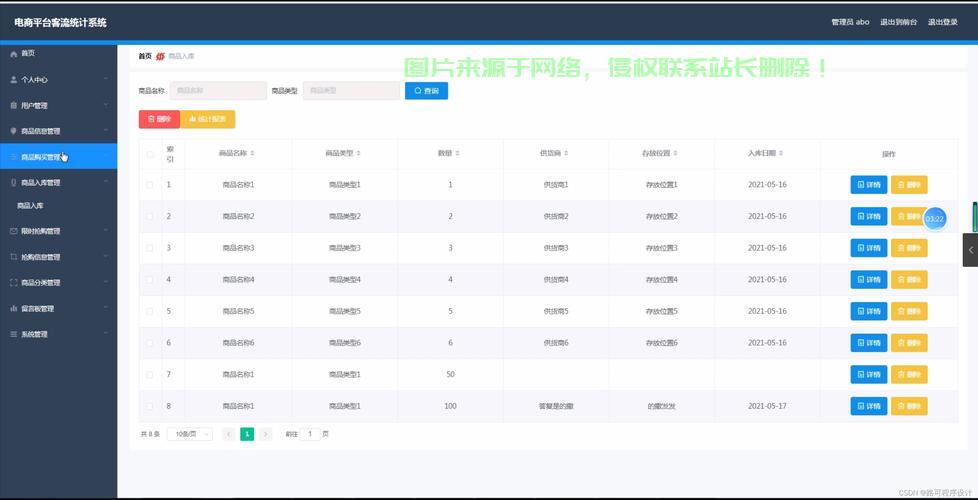This screenshot has height=500, width=978.
Task: Click 管理员 abo in the top bar
Action: pyautogui.click(x=850, y=22)
